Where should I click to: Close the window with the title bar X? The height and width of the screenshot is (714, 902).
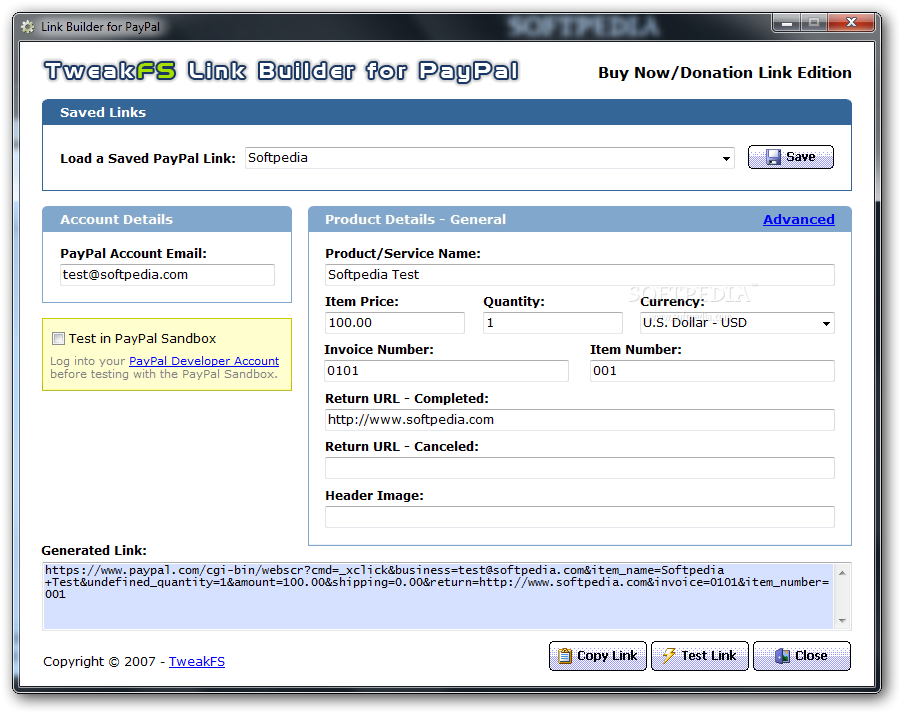851,22
